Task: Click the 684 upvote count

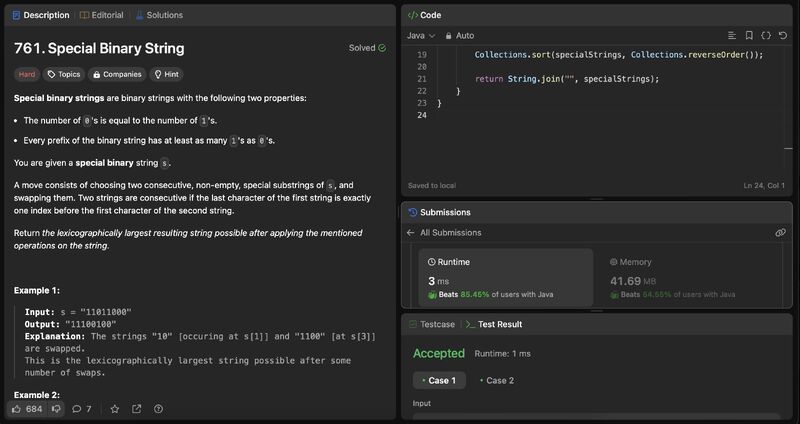Action: pyautogui.click(x=34, y=409)
